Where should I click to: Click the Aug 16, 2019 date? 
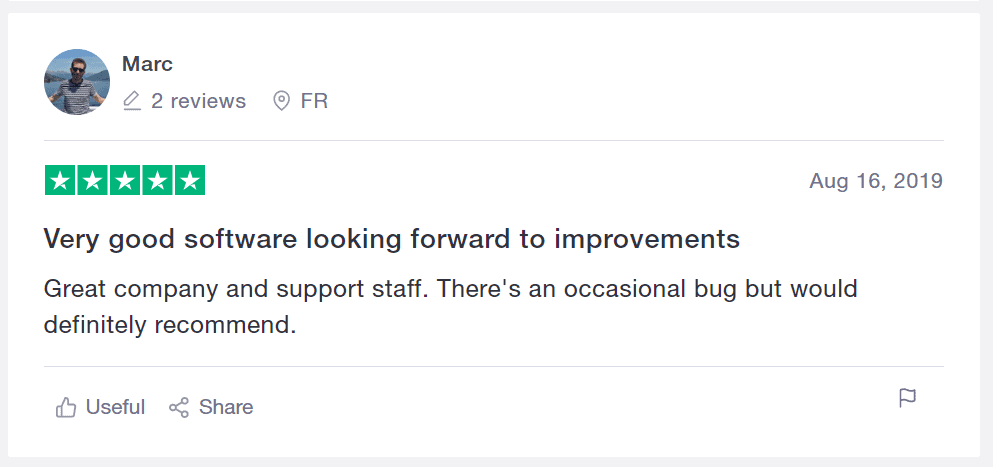click(x=876, y=181)
